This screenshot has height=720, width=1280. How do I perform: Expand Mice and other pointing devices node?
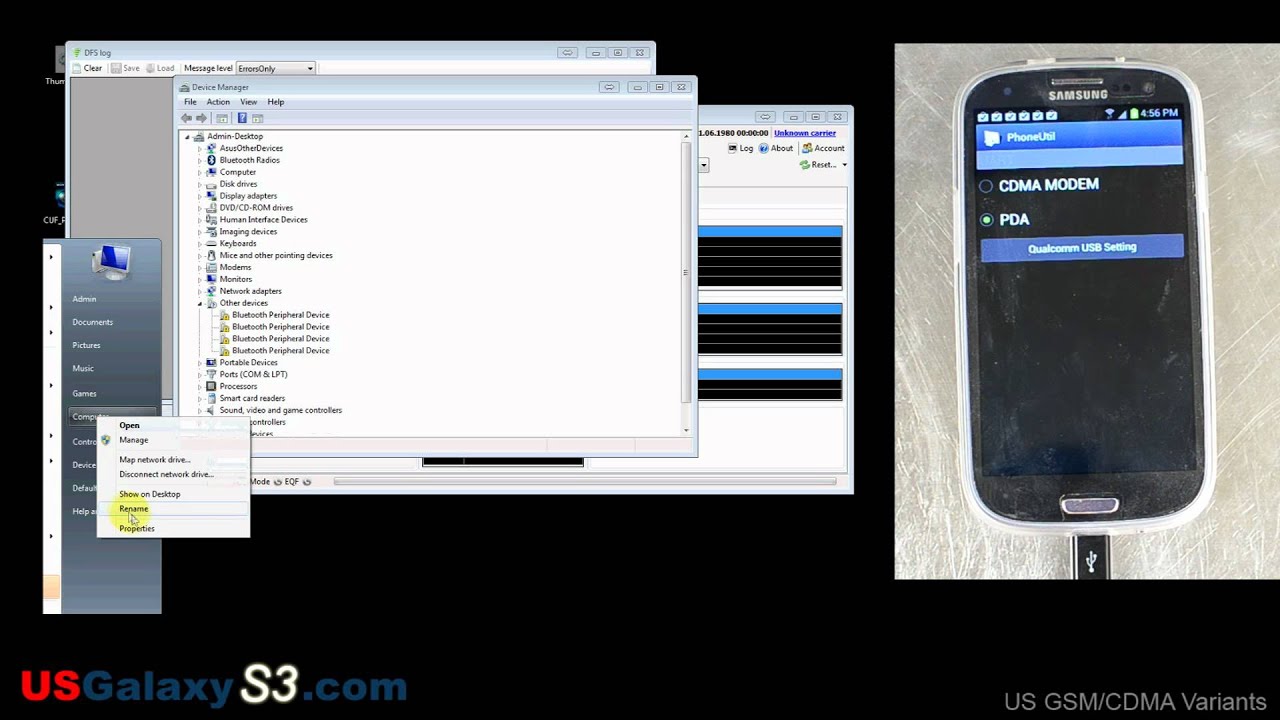pyautogui.click(x=199, y=255)
